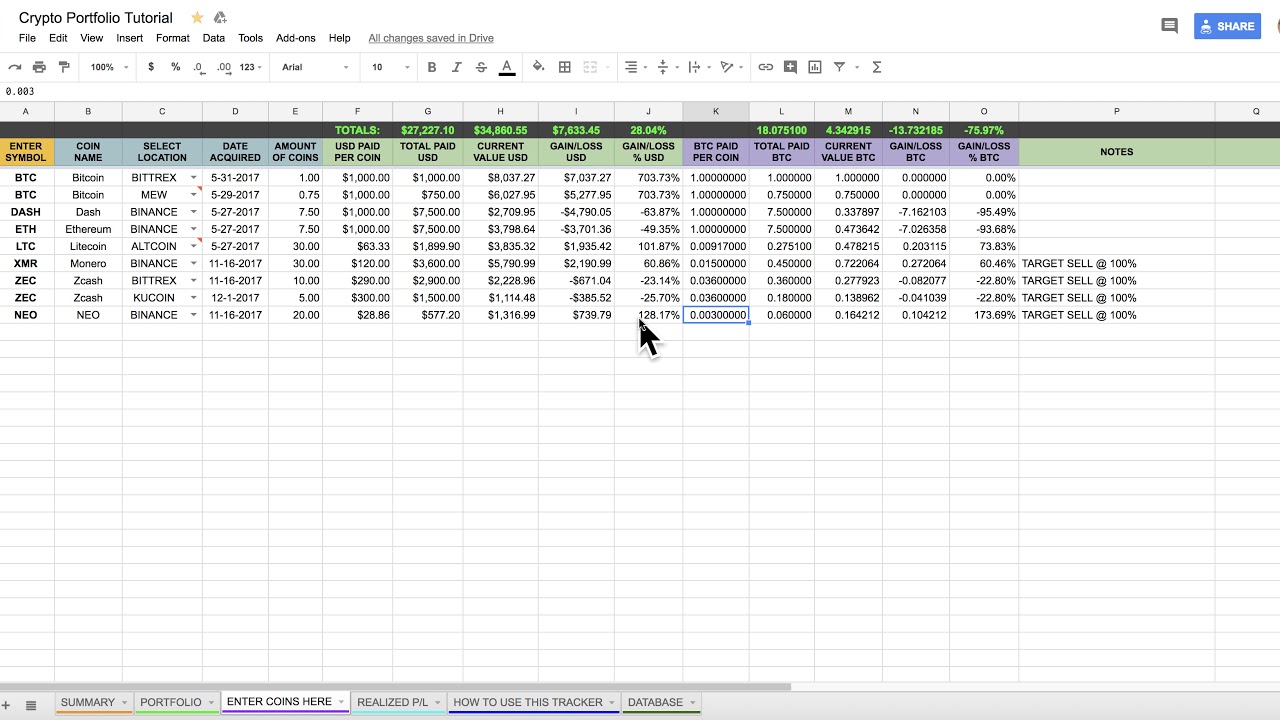Open the View menu
The width and height of the screenshot is (1280, 720).
tap(91, 38)
